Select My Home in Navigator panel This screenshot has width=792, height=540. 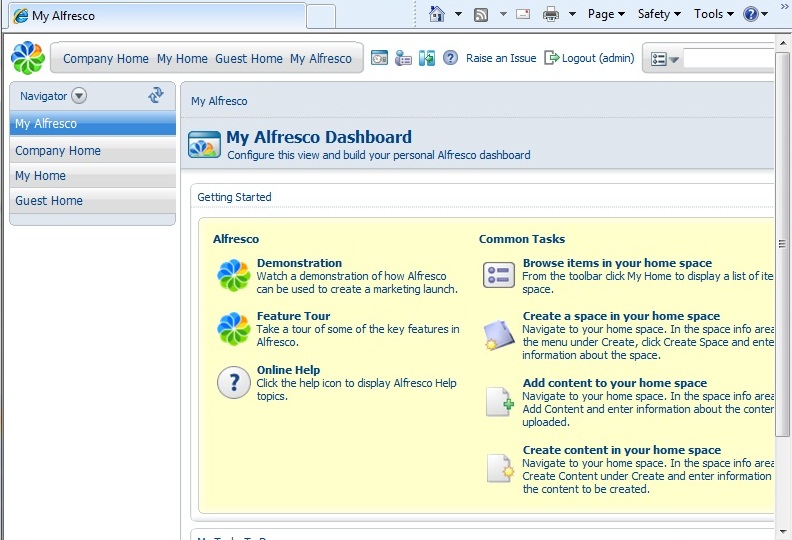click(92, 175)
